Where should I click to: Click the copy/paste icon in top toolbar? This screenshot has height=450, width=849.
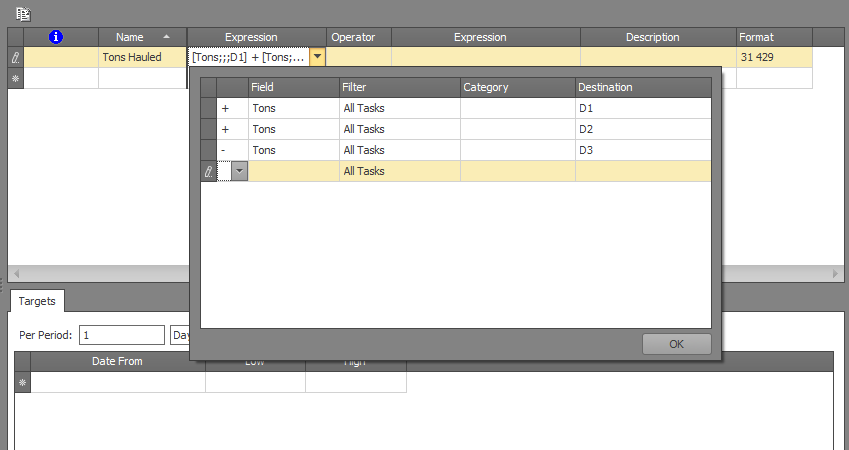pyautogui.click(x=23, y=13)
